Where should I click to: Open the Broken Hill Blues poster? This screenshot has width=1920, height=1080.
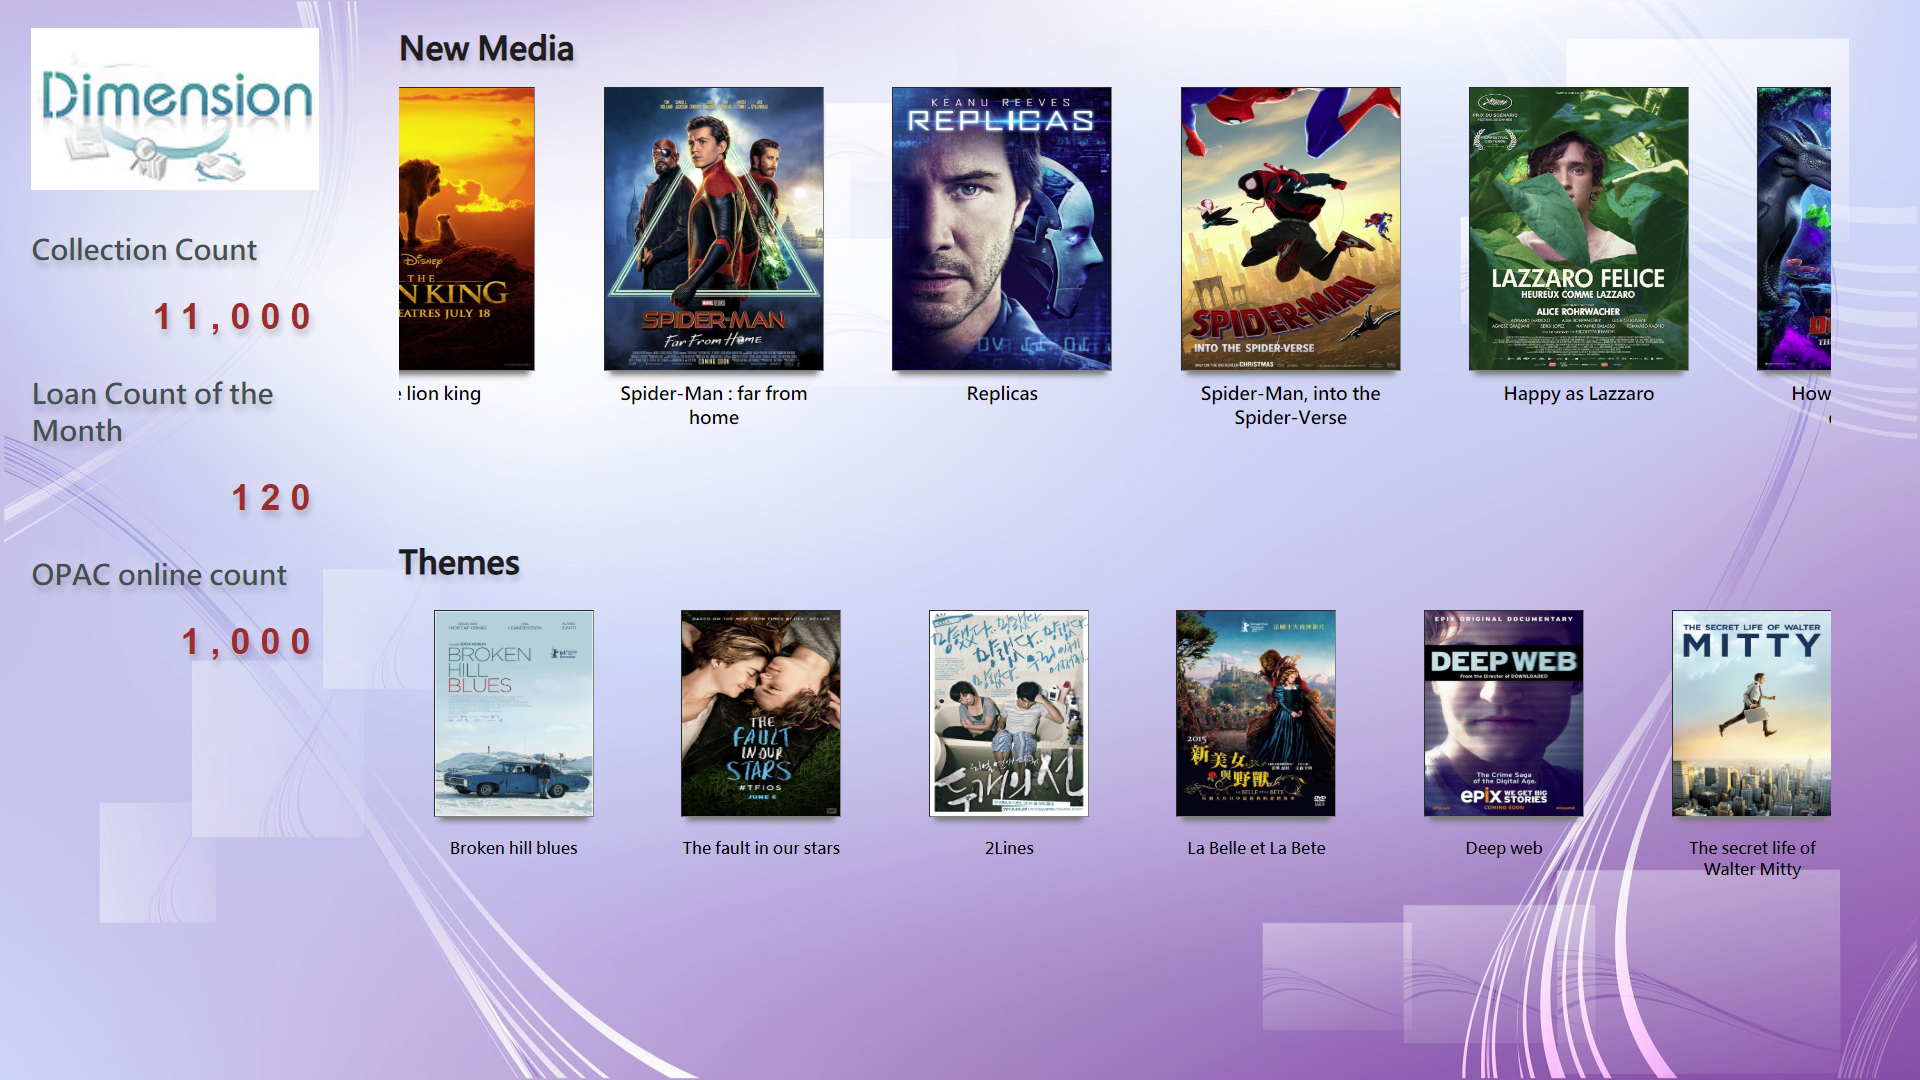point(514,713)
